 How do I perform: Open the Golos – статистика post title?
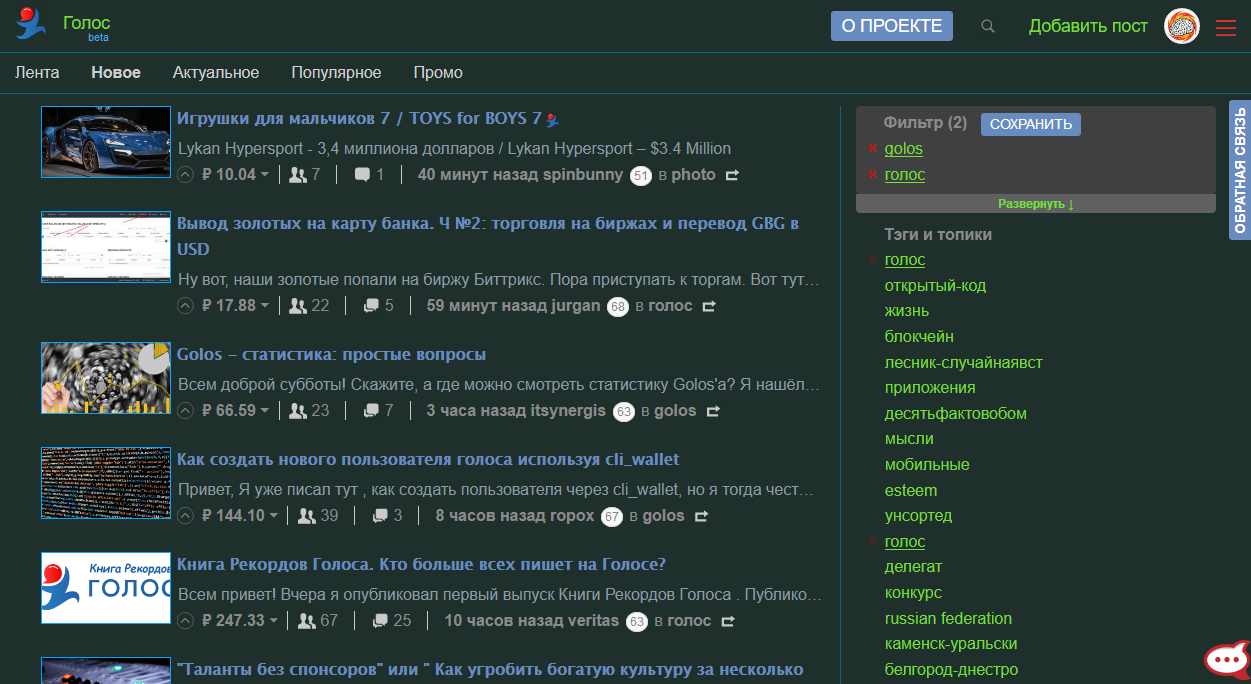click(331, 355)
